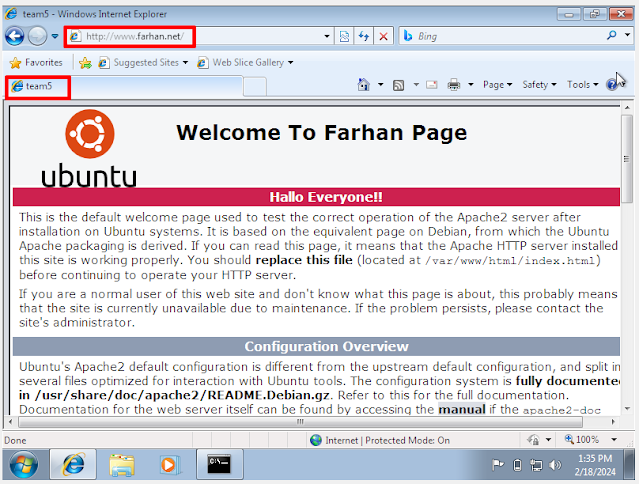Click the 100% zoom level button
Image resolution: width=639 pixels, height=484 pixels.
point(582,440)
